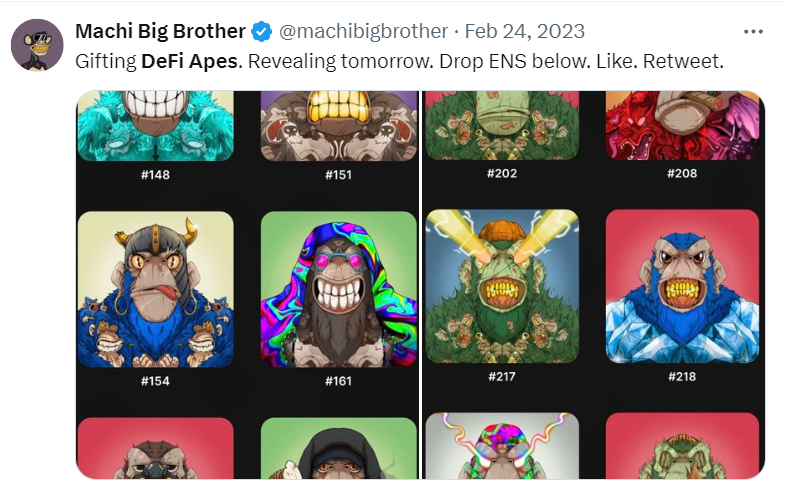Click Machi Big Brother profile avatar
Screen dimensions: 787x491
point(37,43)
